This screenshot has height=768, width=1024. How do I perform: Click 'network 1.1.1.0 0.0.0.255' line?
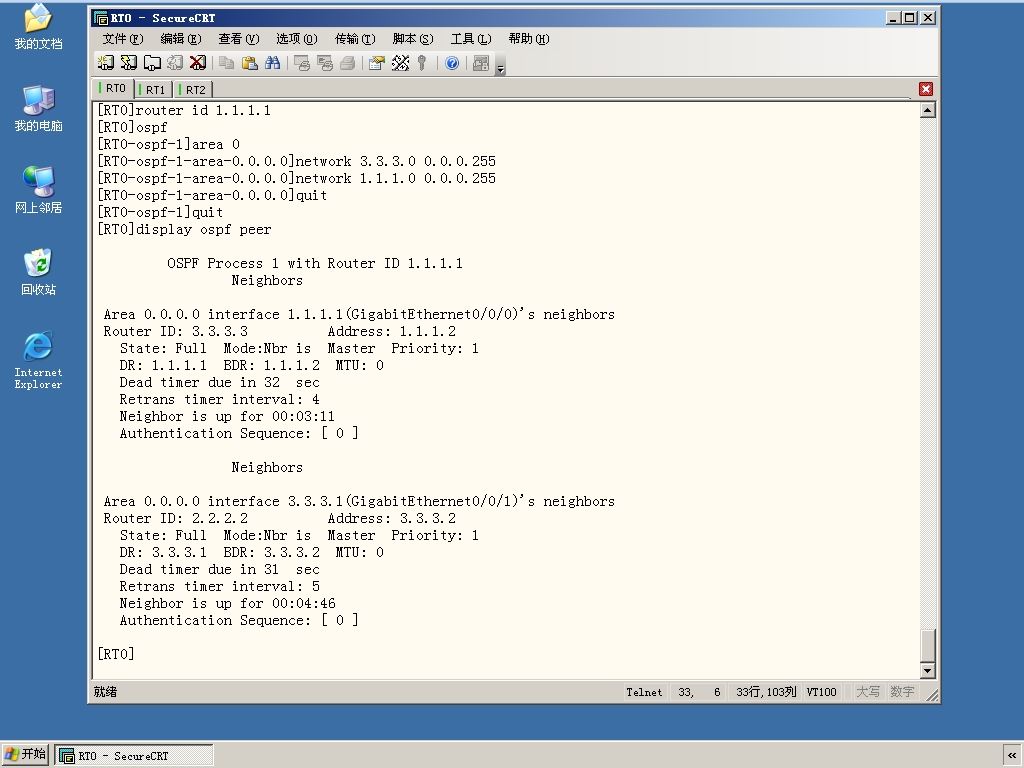click(395, 178)
